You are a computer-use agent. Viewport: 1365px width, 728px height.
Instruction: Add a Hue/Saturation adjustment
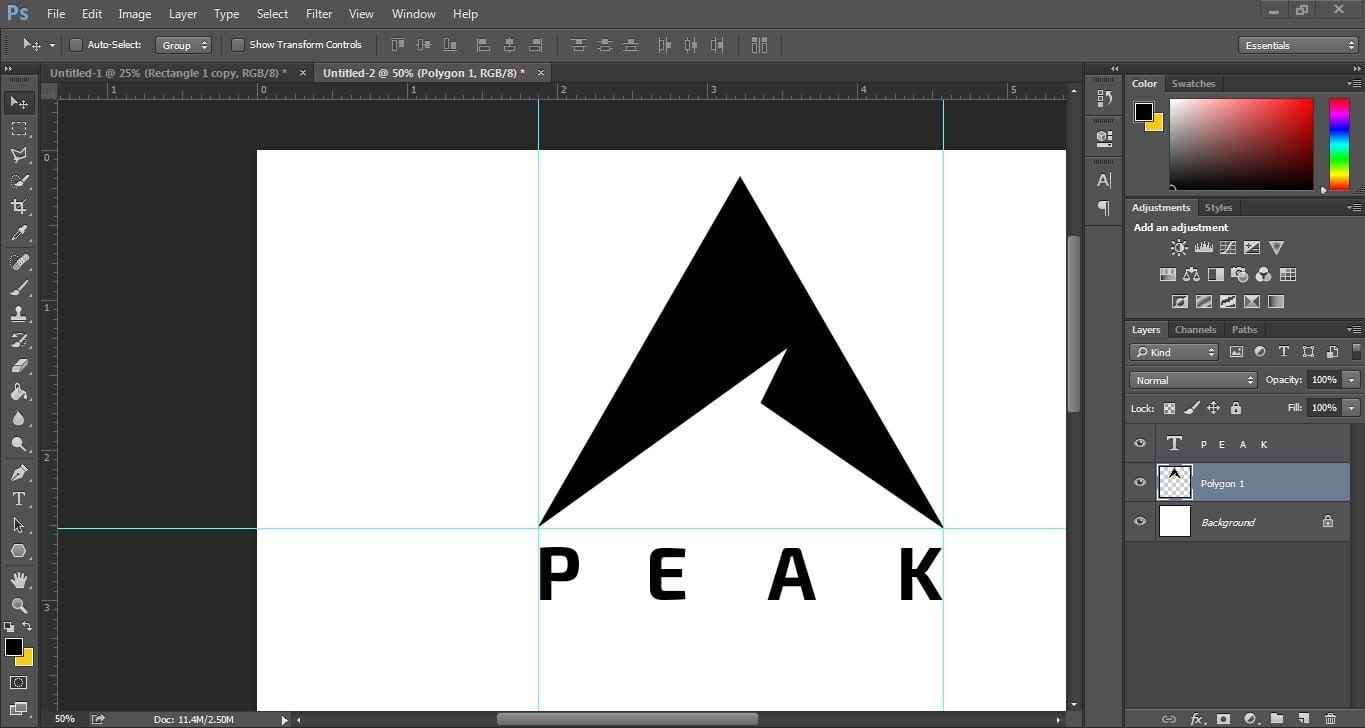click(1168, 274)
